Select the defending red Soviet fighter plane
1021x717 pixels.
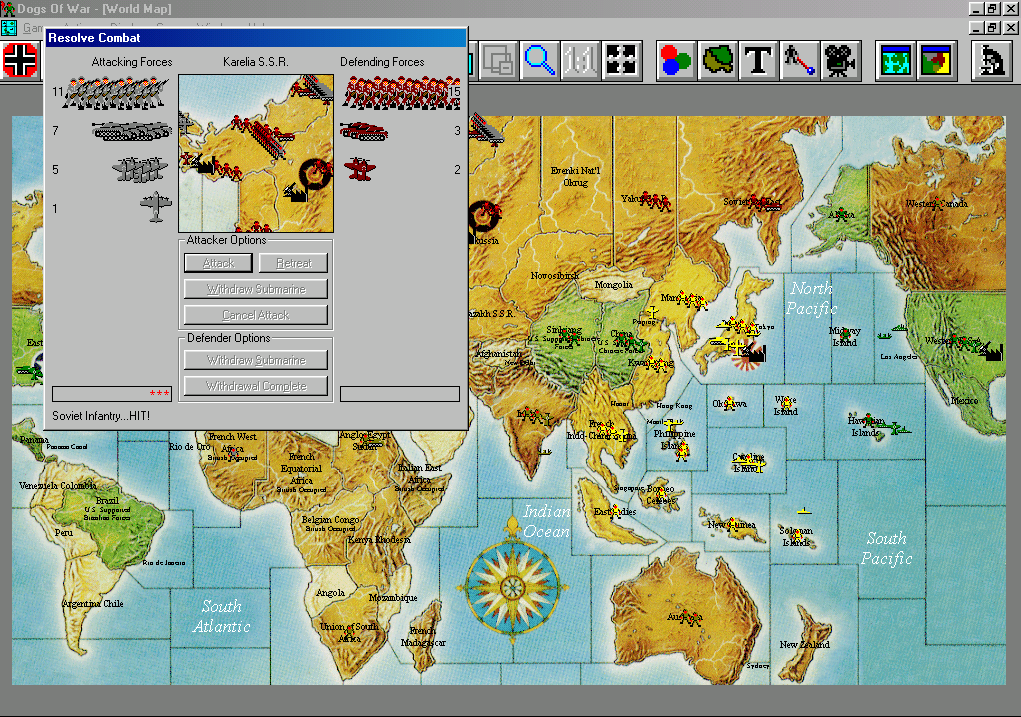[360, 169]
